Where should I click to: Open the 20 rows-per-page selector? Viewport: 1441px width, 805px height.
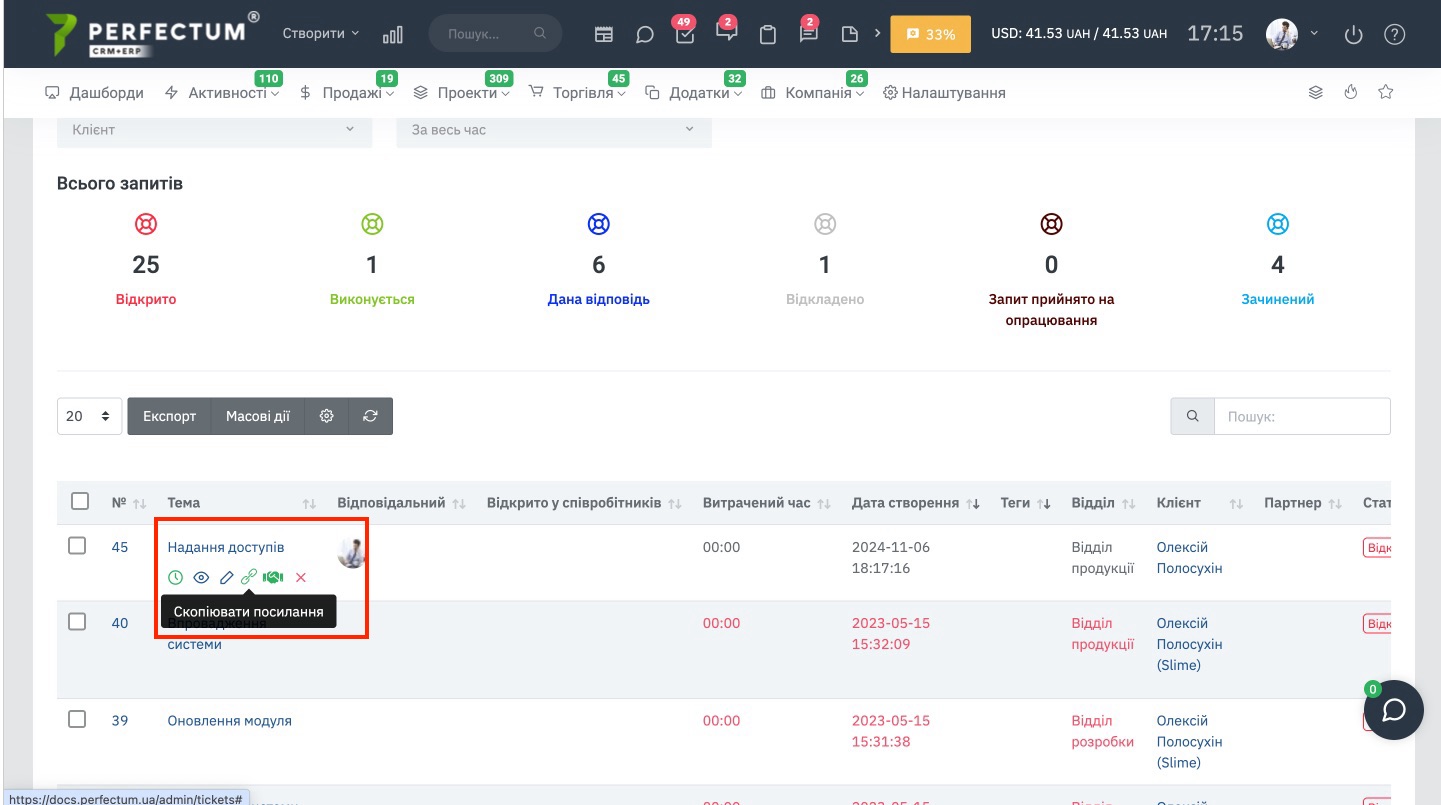click(90, 416)
